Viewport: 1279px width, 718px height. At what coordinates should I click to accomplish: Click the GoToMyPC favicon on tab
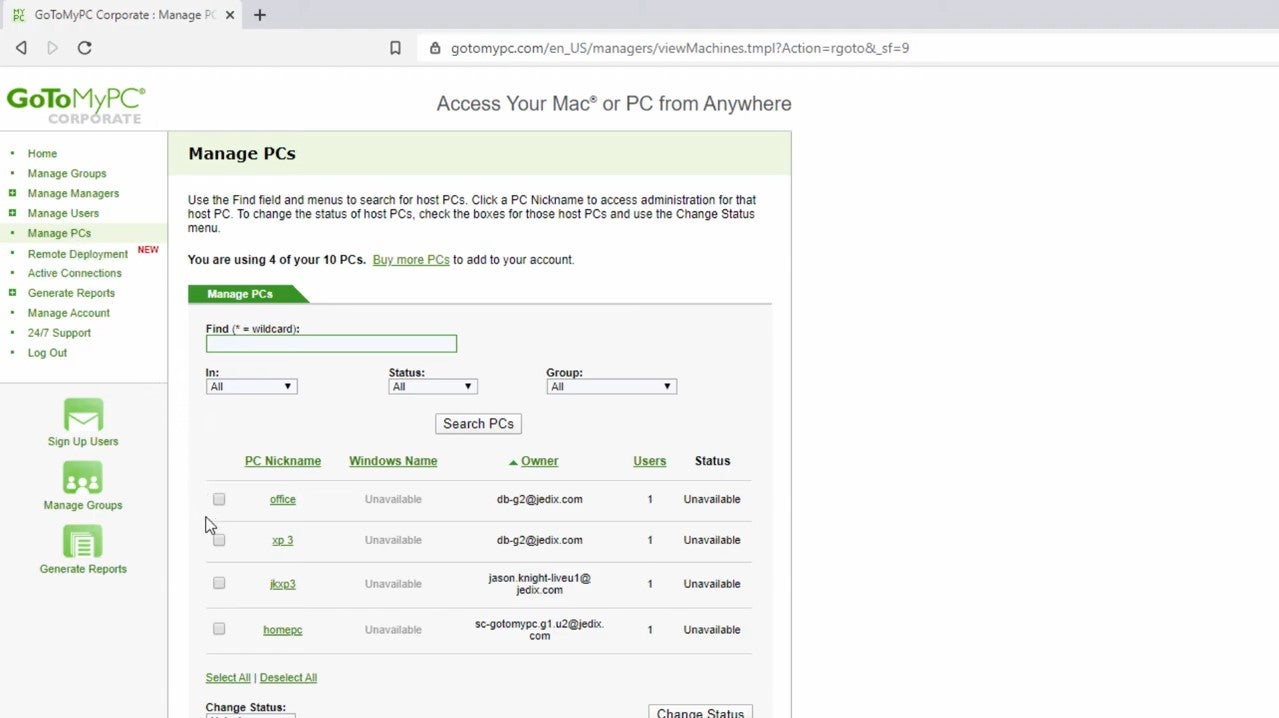[x=18, y=15]
